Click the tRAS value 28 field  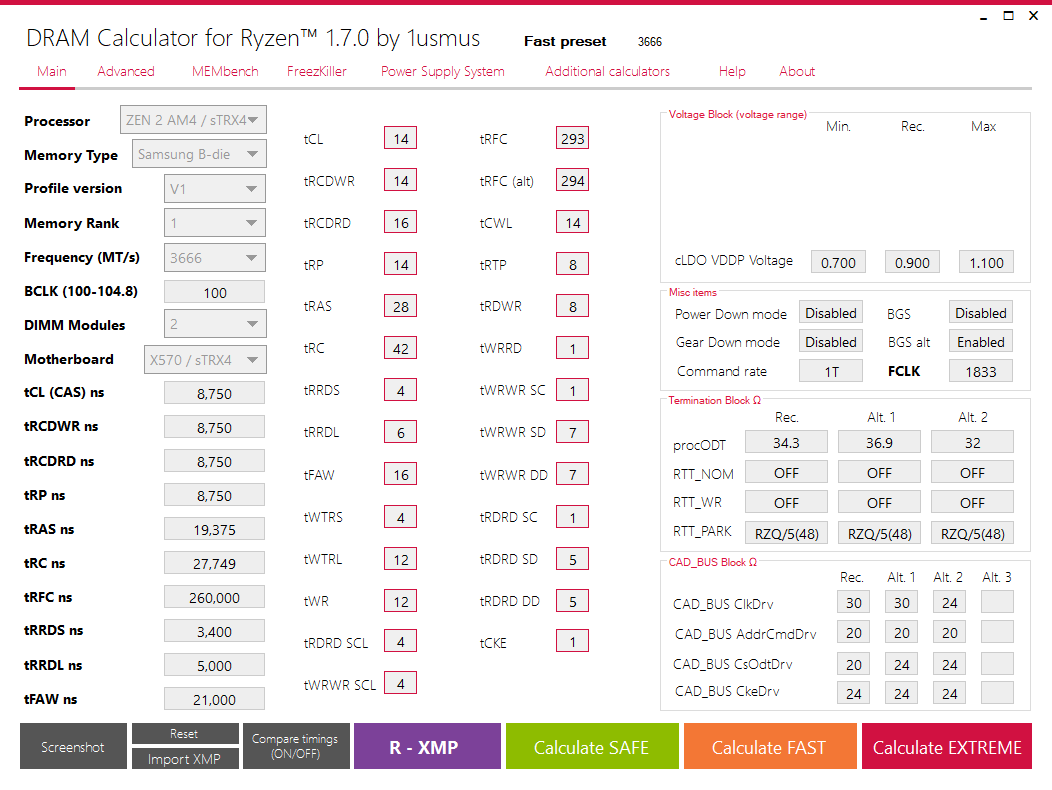tap(401, 306)
